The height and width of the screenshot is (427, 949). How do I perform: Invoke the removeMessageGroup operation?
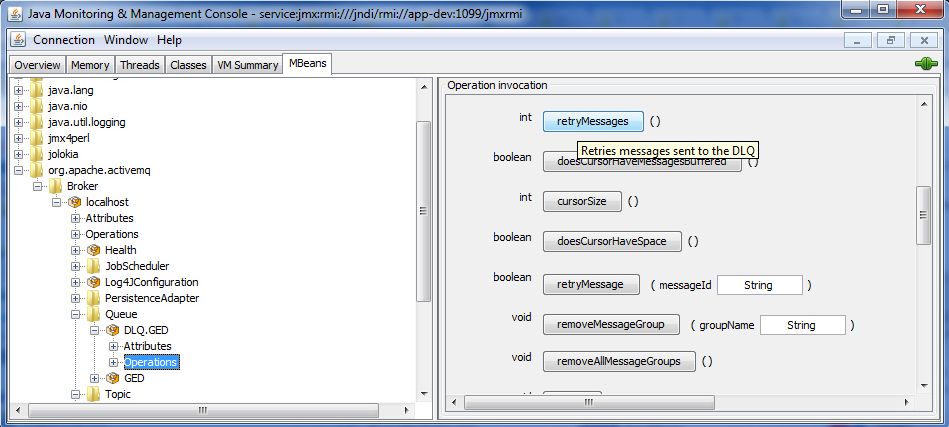point(611,324)
